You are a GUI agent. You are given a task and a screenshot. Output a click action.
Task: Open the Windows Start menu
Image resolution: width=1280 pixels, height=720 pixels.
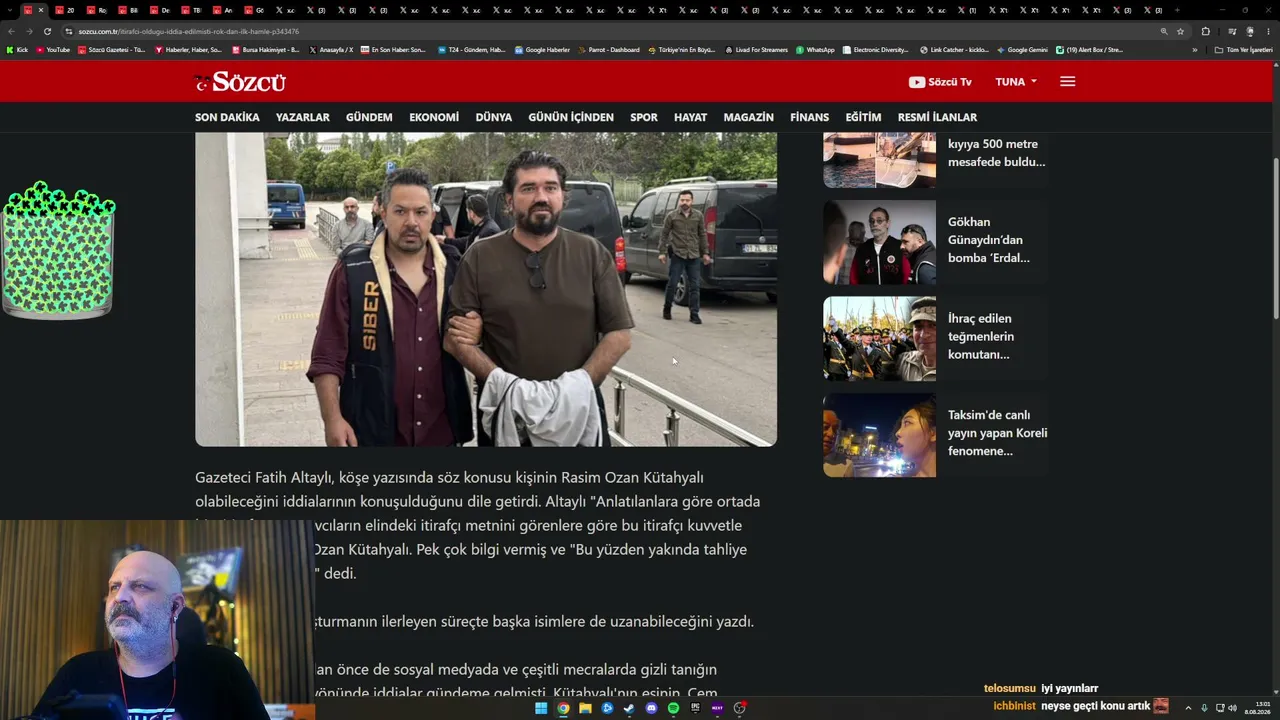pos(541,708)
